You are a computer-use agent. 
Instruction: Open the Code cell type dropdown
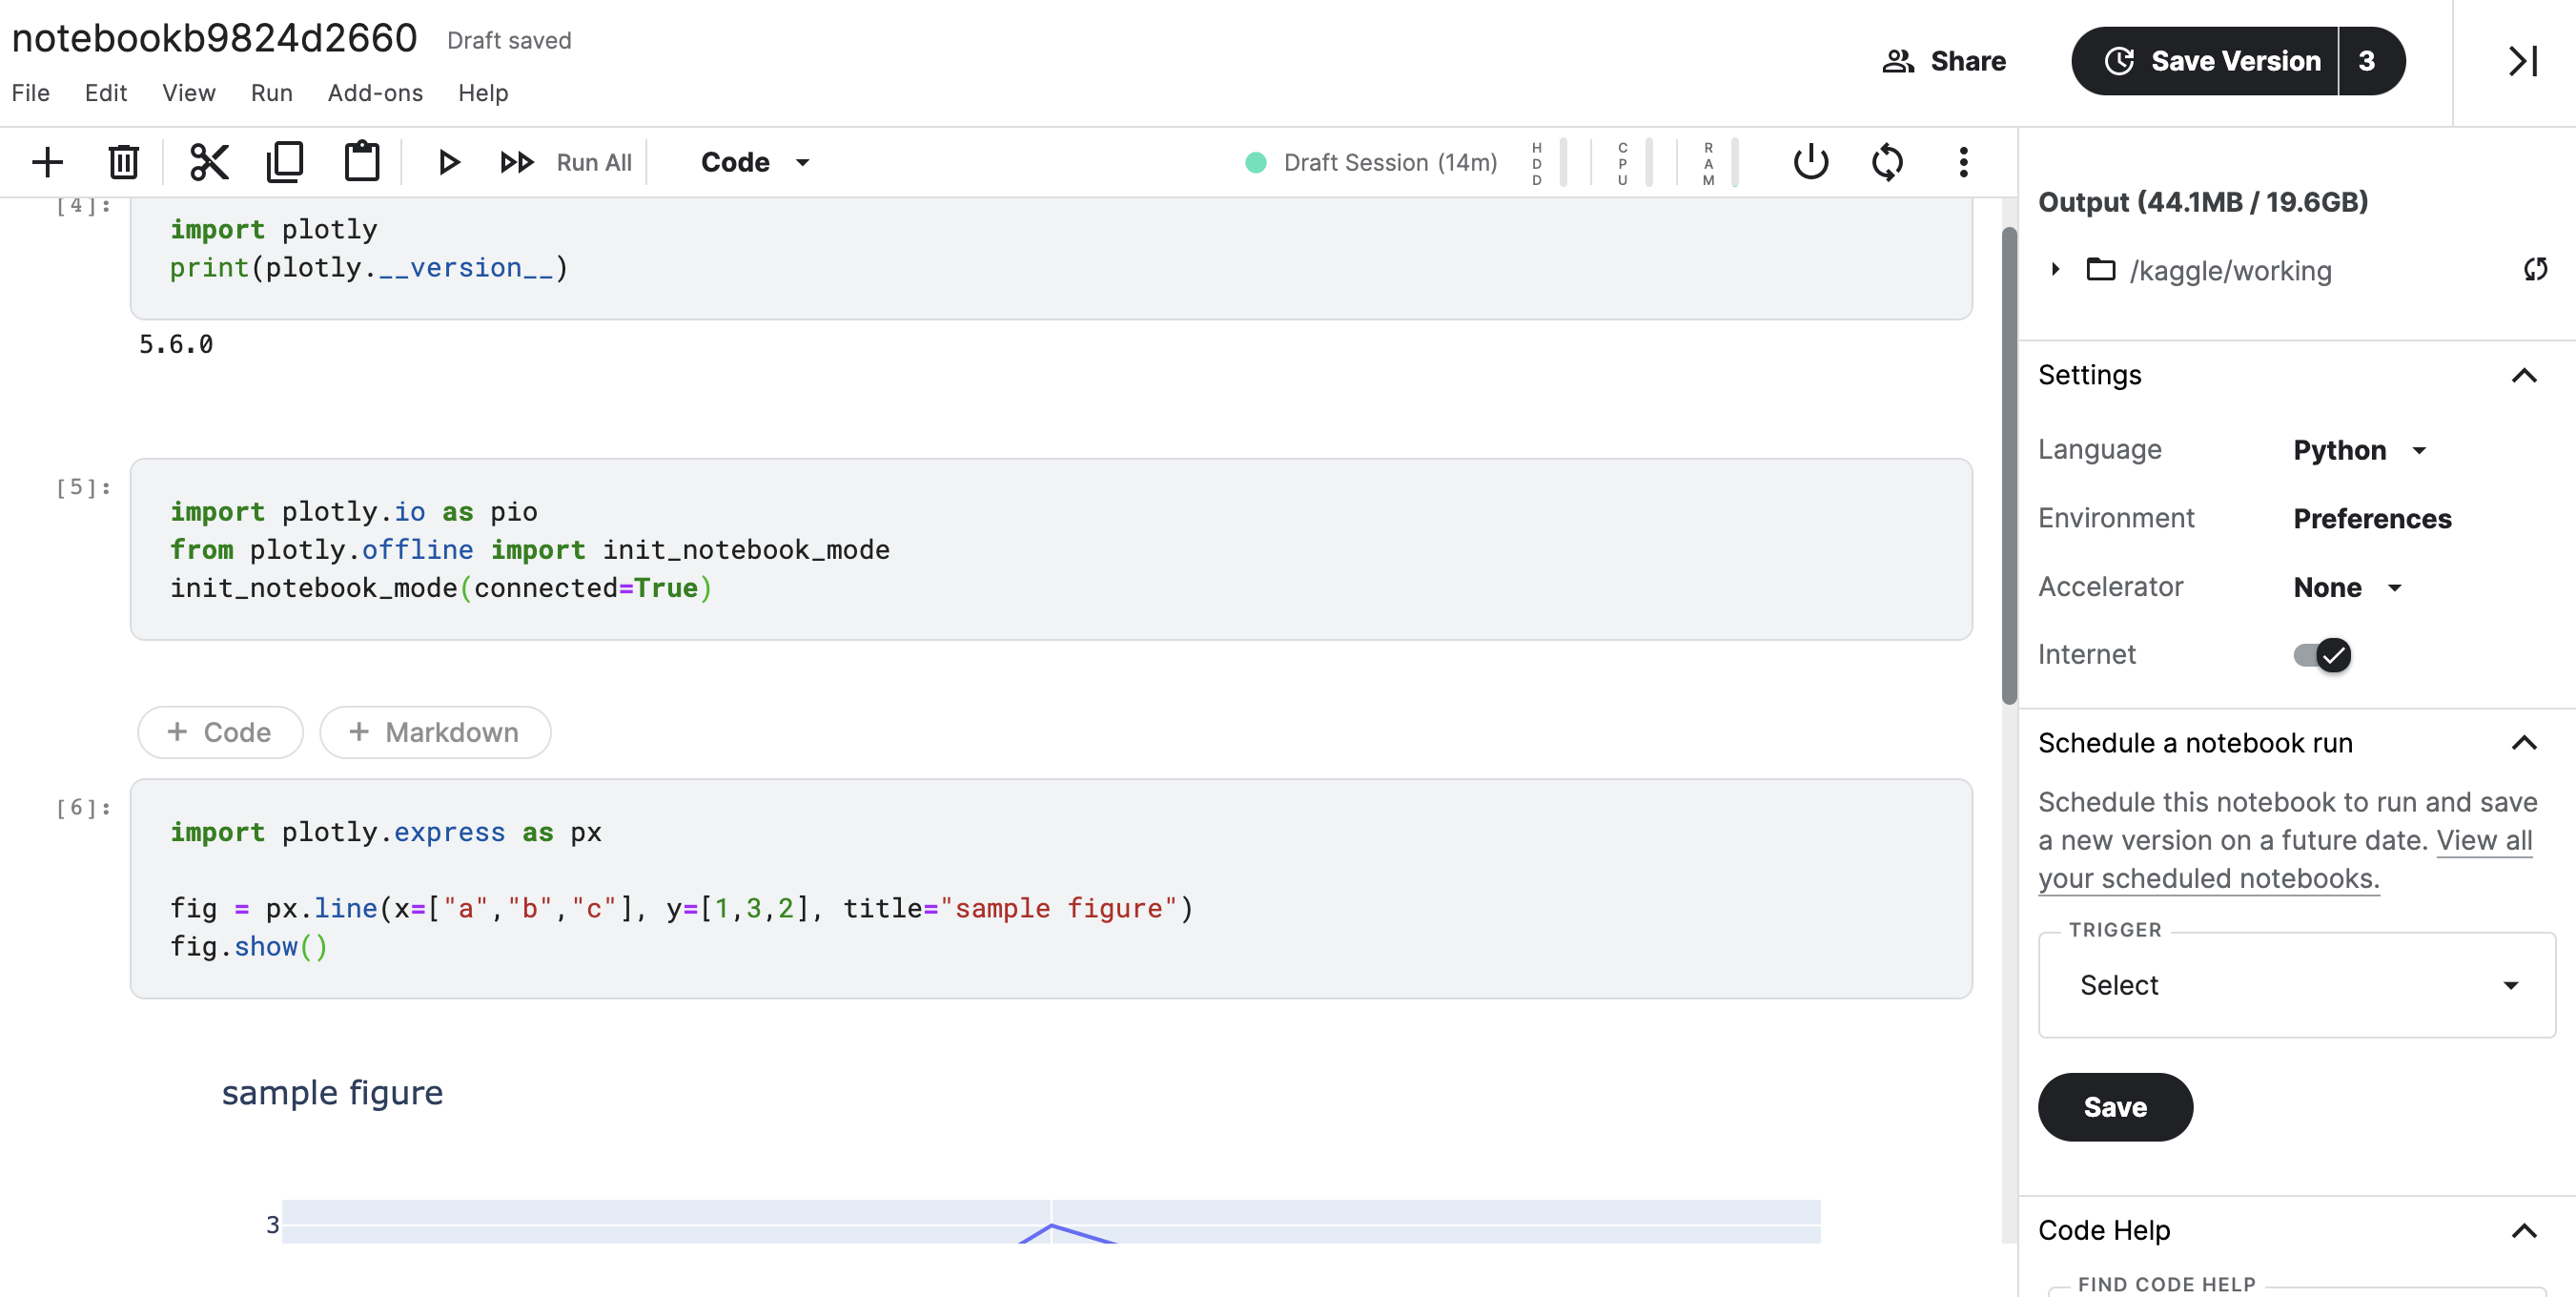coord(754,162)
